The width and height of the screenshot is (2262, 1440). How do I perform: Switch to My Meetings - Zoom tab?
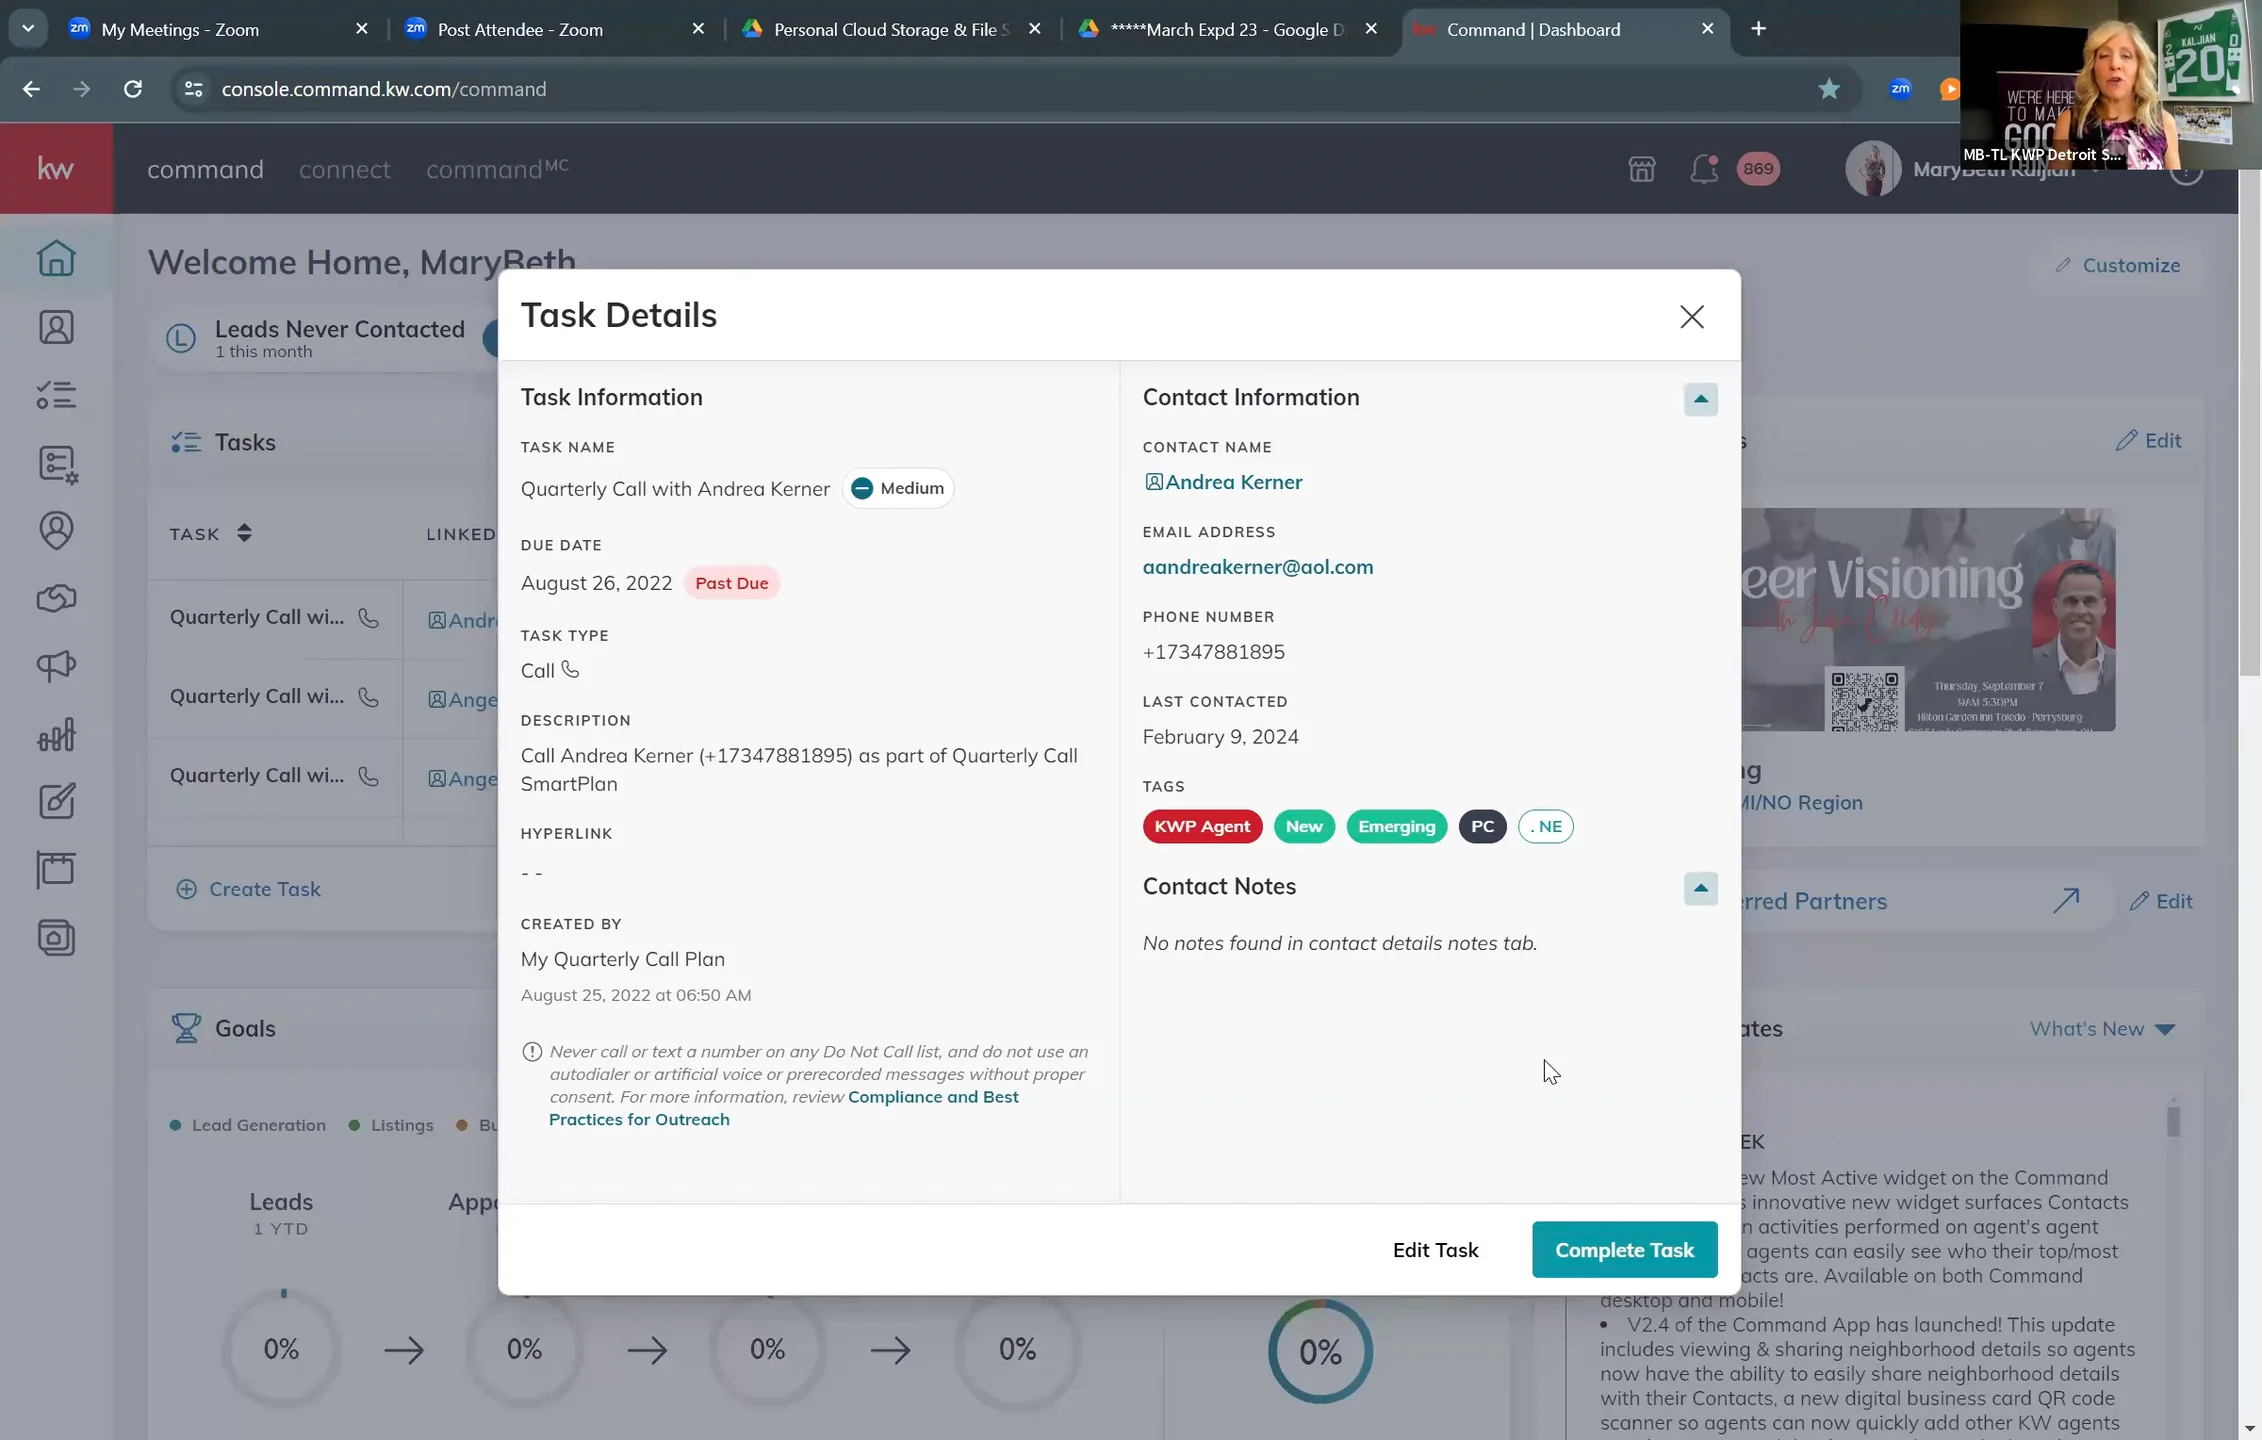(180, 29)
